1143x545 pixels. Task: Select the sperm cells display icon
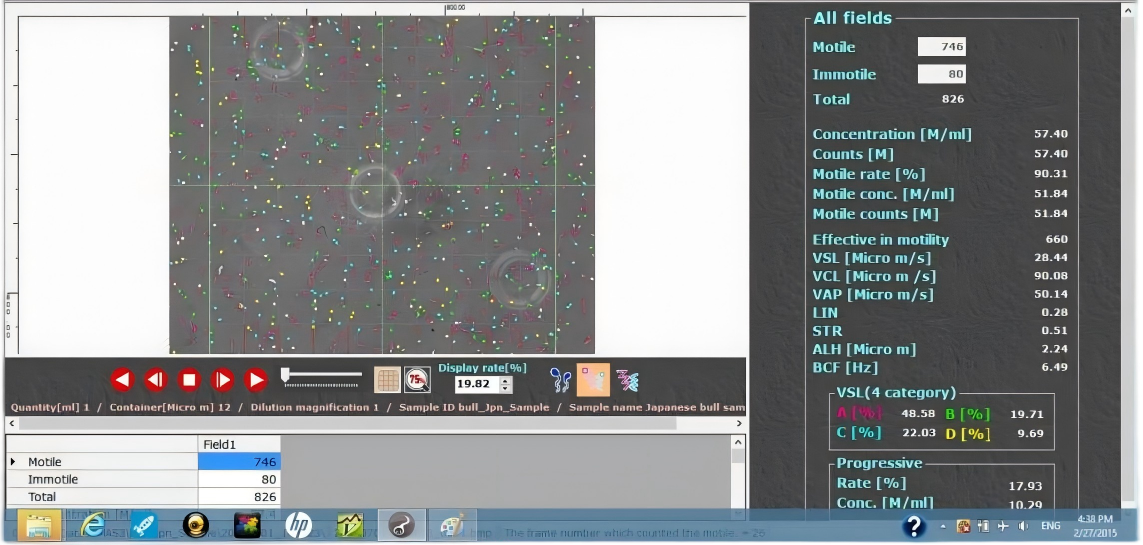(560, 380)
